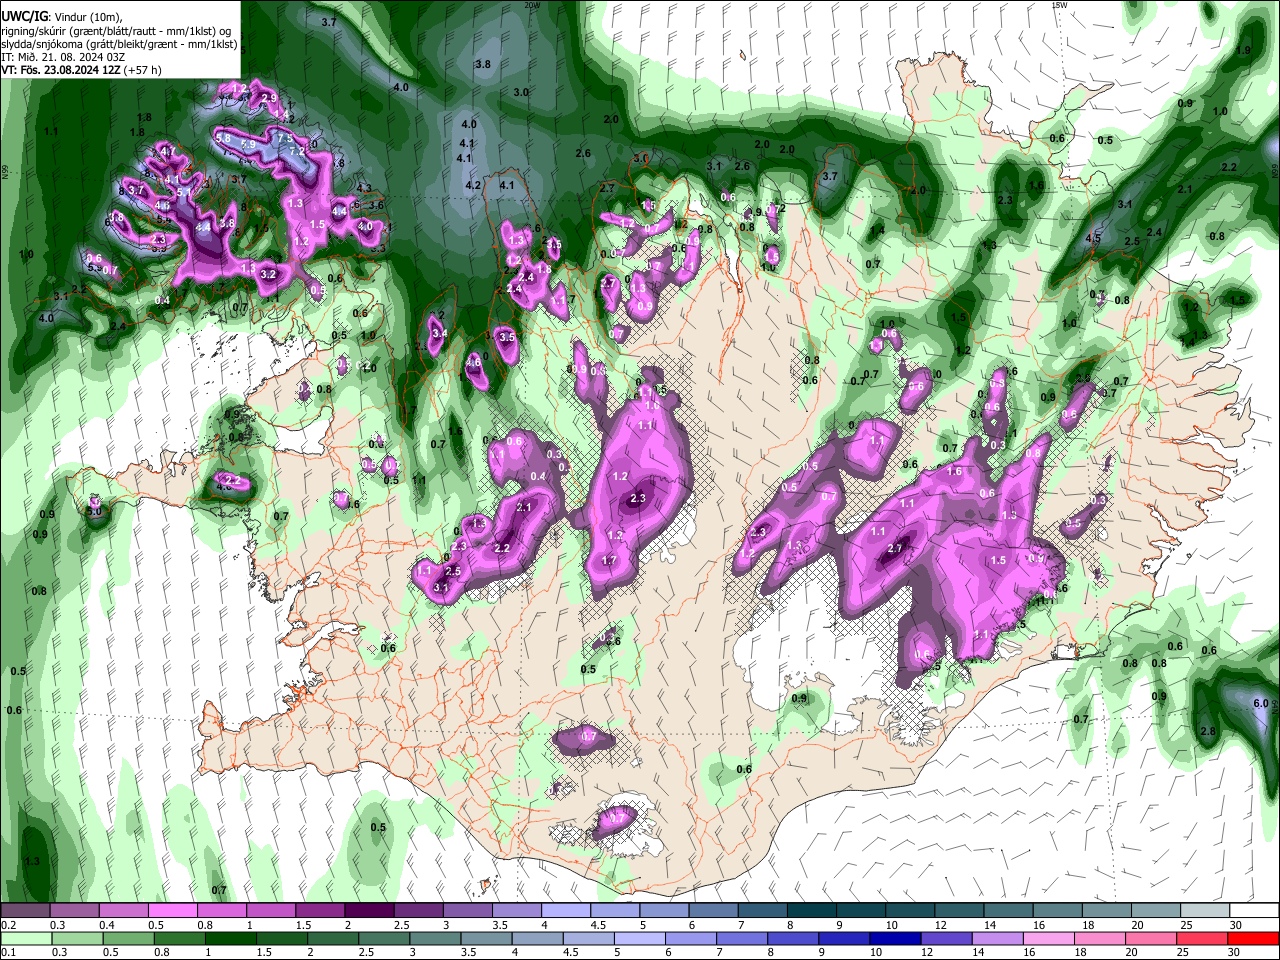Click the lilac 14 mm rain swatch

[998, 938]
